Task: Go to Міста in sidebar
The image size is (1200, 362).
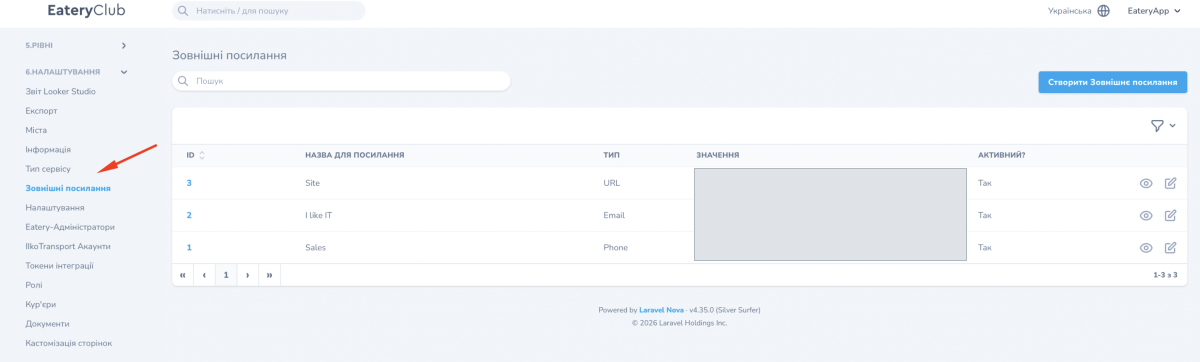Action: 36,130
